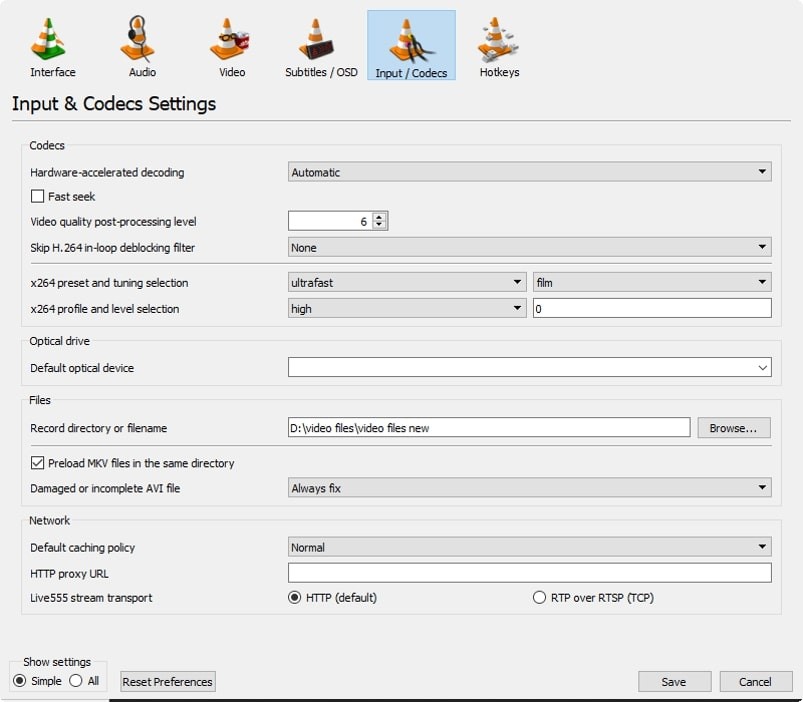The width and height of the screenshot is (803, 702).
Task: Open the Video settings cone icon
Action: (229, 39)
